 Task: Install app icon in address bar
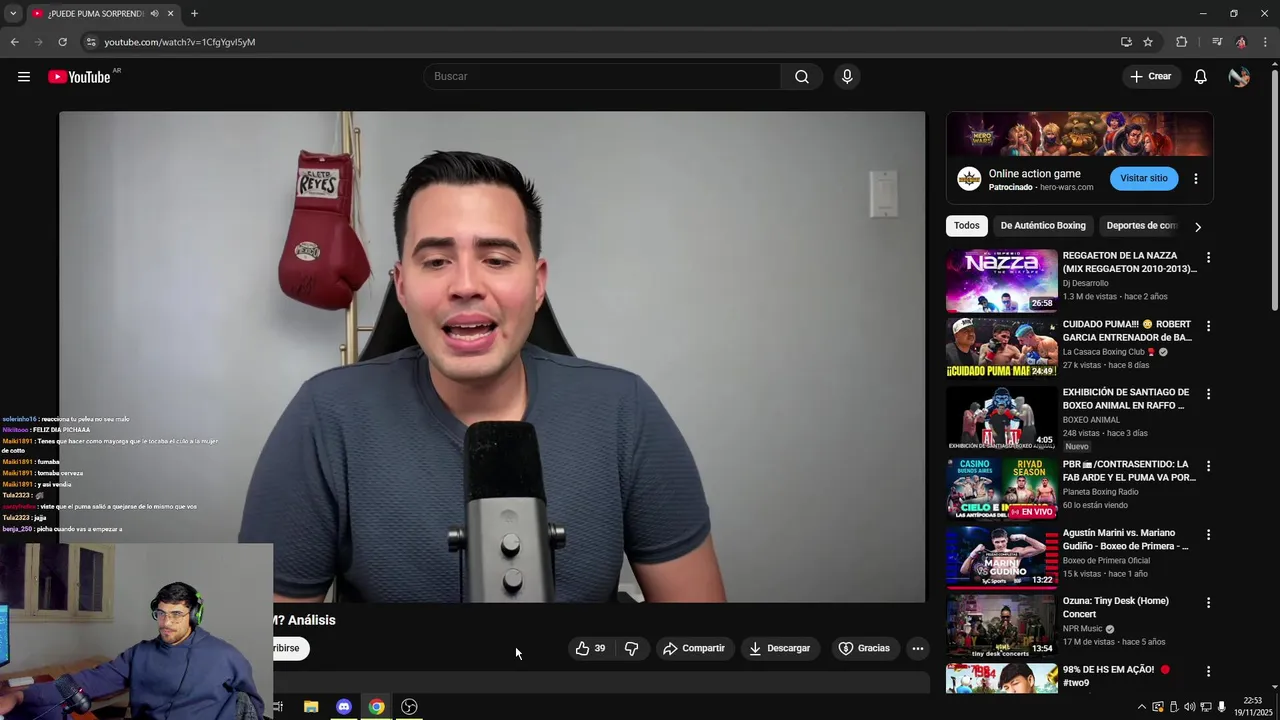point(1126,42)
